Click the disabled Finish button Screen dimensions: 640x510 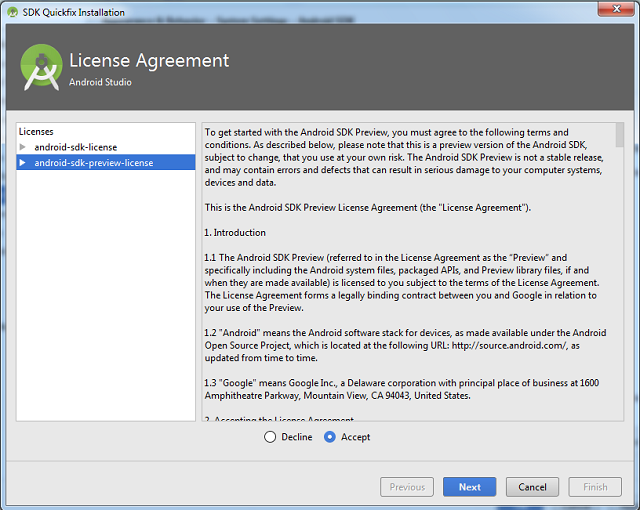595,487
